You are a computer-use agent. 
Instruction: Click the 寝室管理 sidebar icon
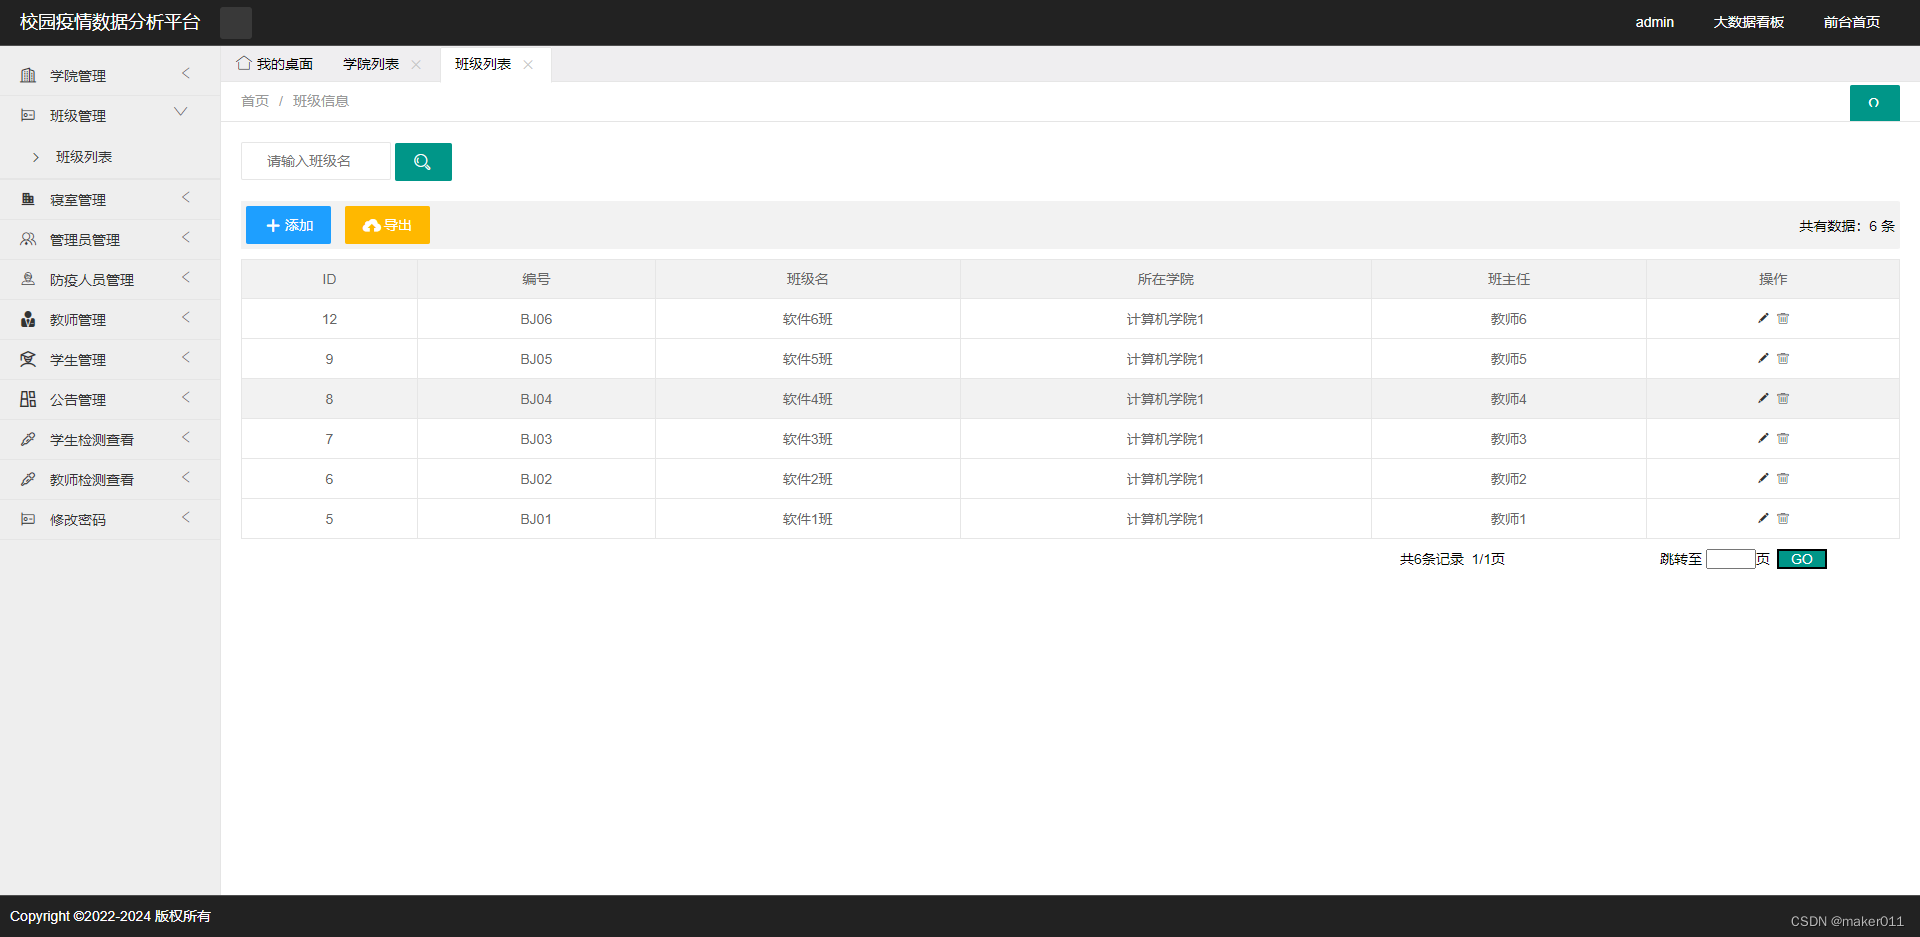point(28,199)
